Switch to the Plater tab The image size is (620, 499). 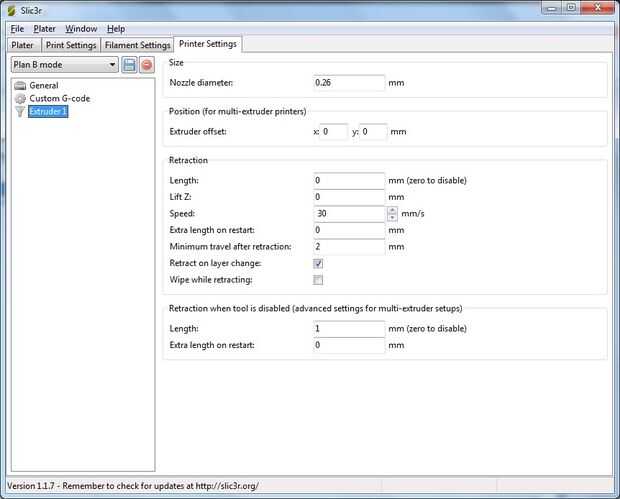coord(23,45)
